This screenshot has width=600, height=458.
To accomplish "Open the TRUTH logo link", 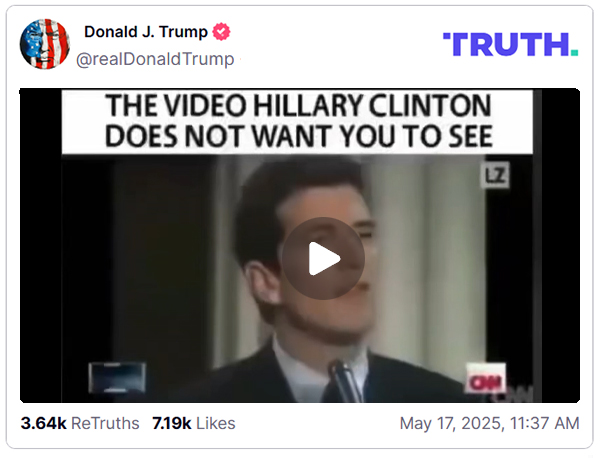I will pos(510,44).
